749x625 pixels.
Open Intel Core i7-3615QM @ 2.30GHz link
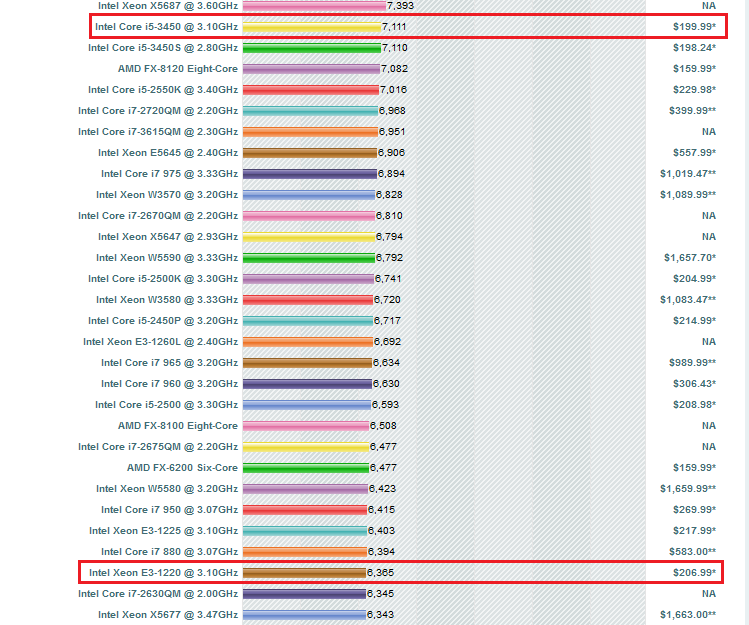158,132
